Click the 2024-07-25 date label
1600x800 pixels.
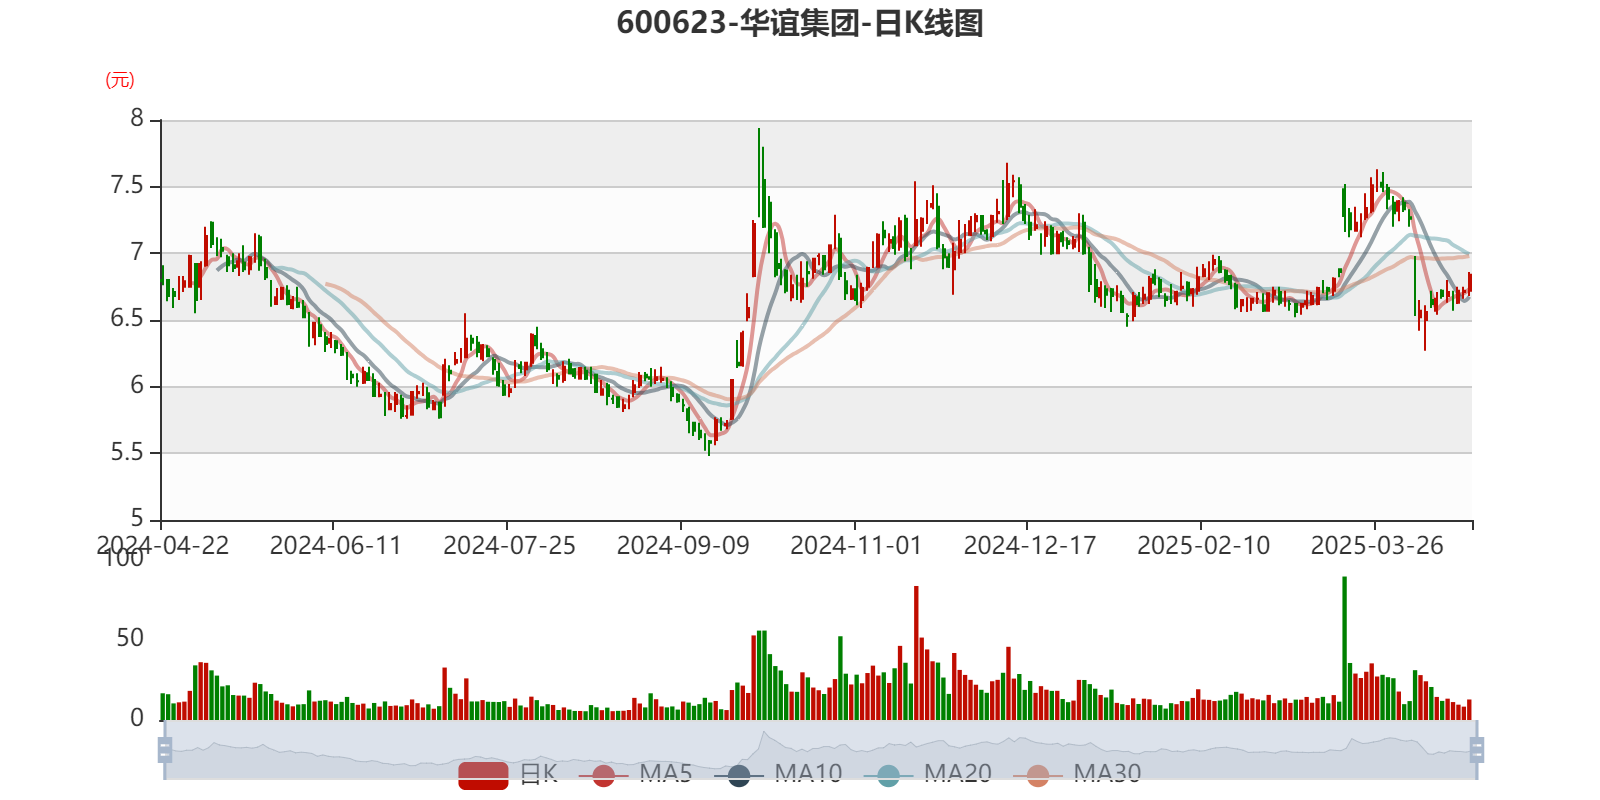click(509, 546)
